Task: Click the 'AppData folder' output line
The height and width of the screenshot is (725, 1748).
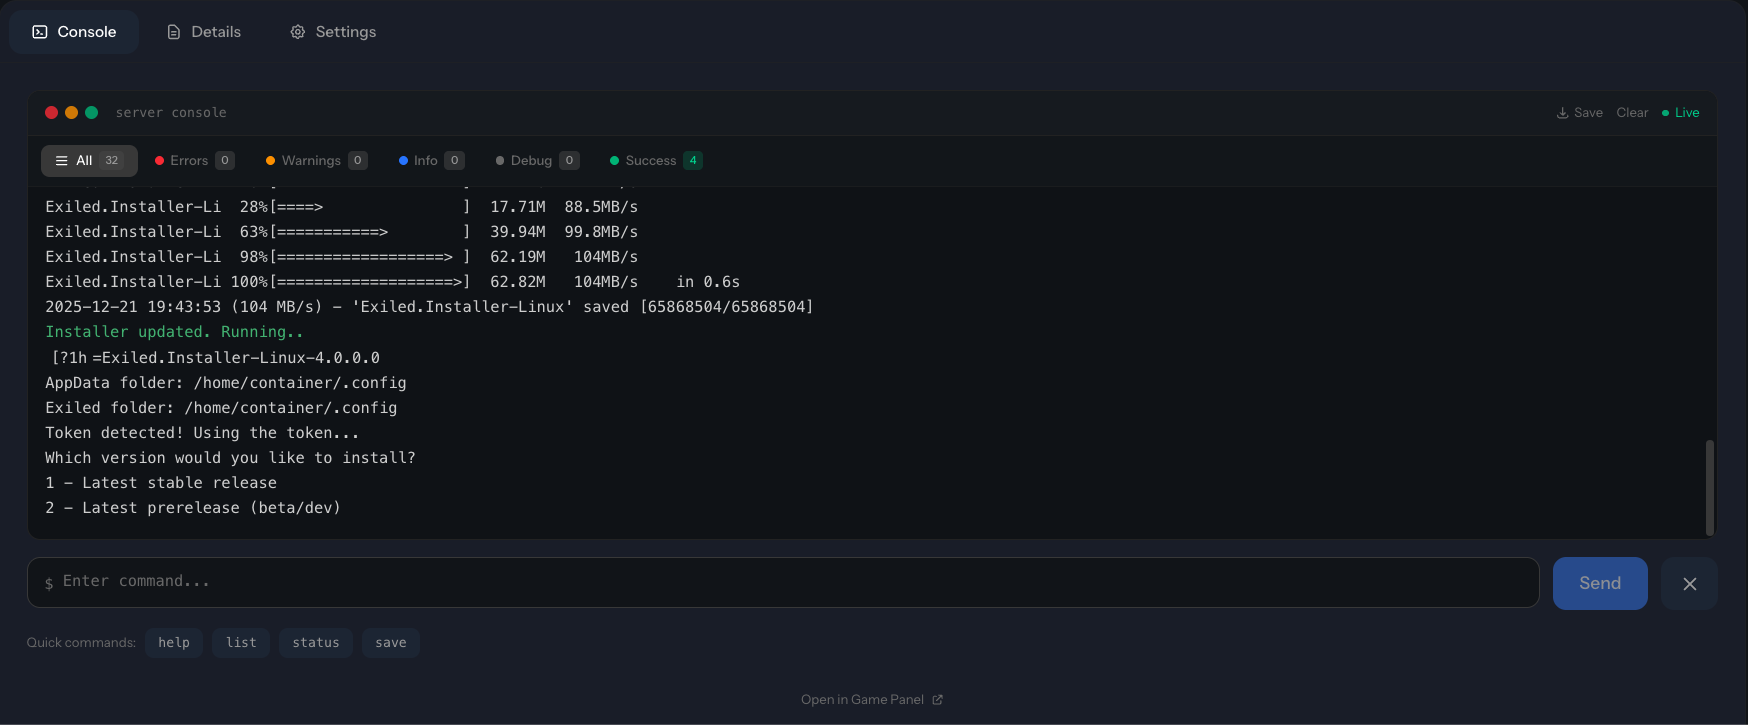Action: pyautogui.click(x=226, y=383)
